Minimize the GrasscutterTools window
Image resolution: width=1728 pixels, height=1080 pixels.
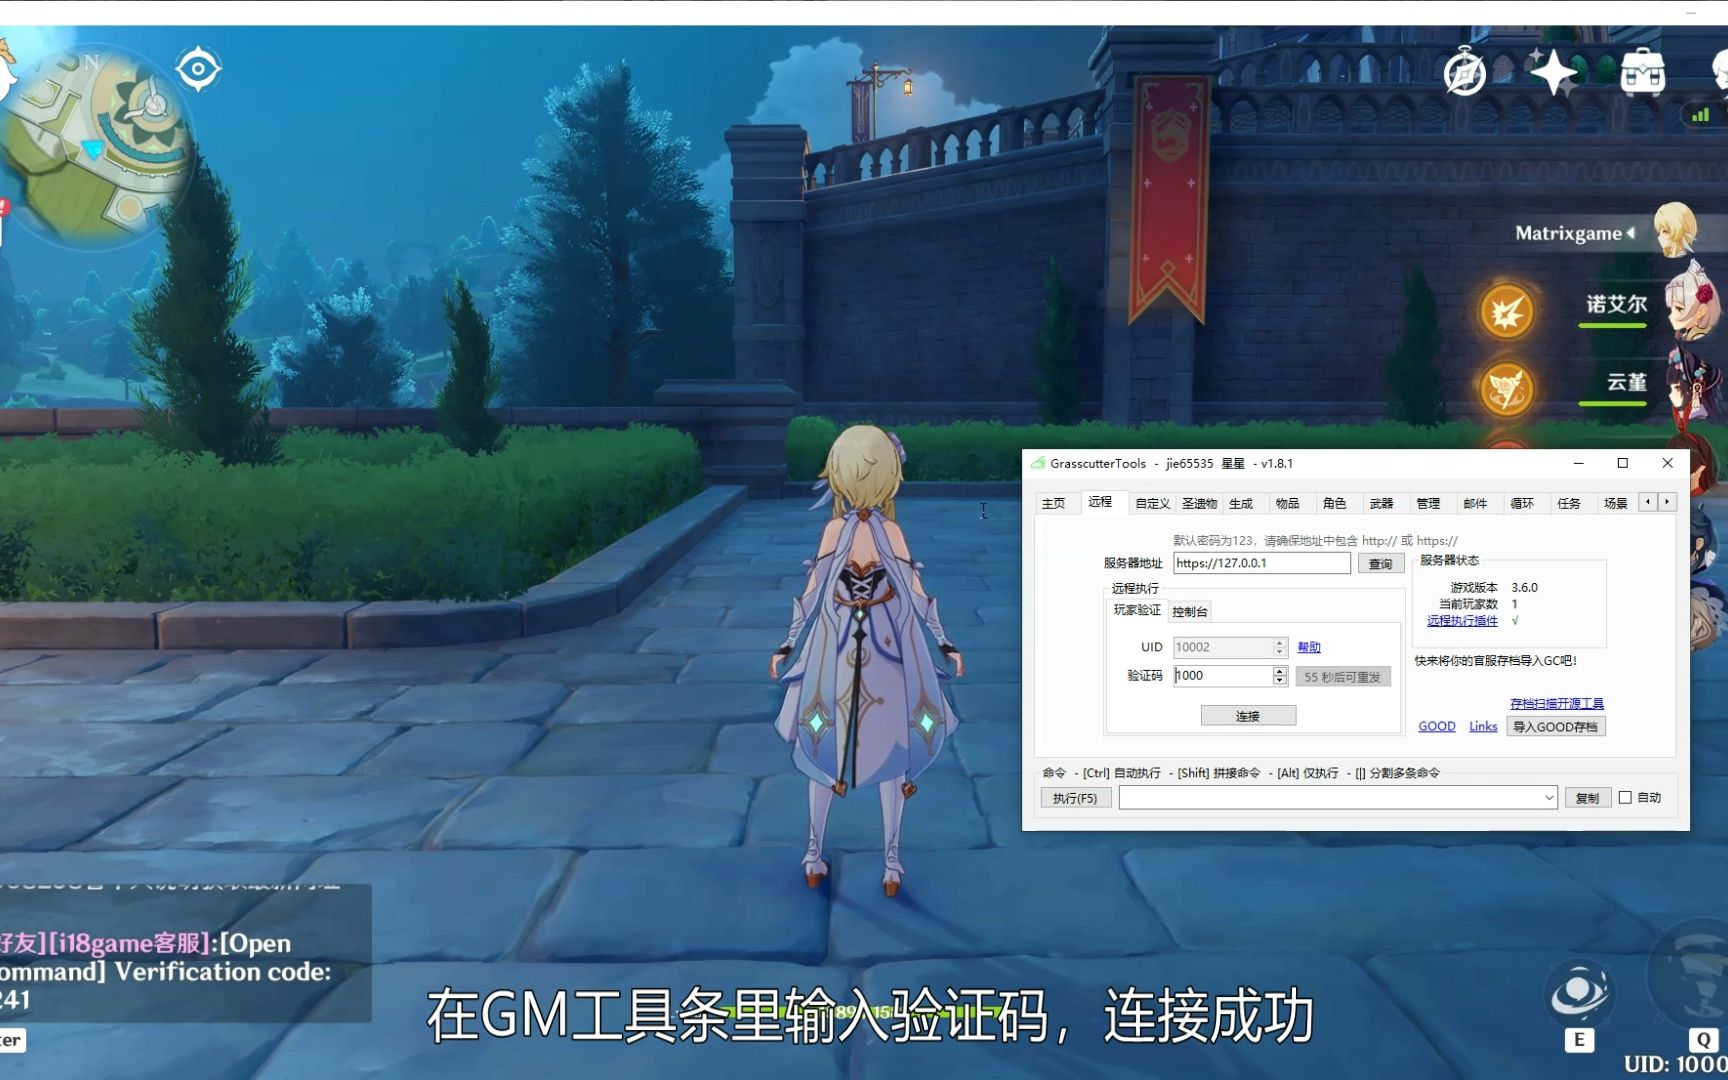(1579, 463)
